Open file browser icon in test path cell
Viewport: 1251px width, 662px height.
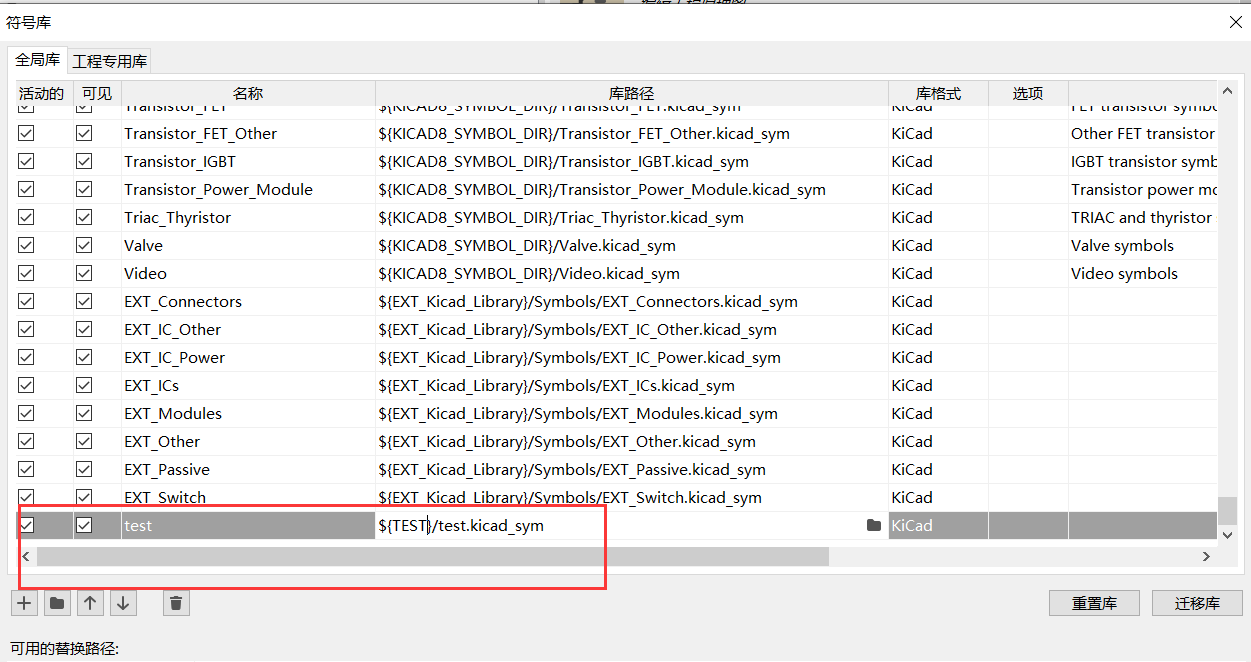(874, 525)
